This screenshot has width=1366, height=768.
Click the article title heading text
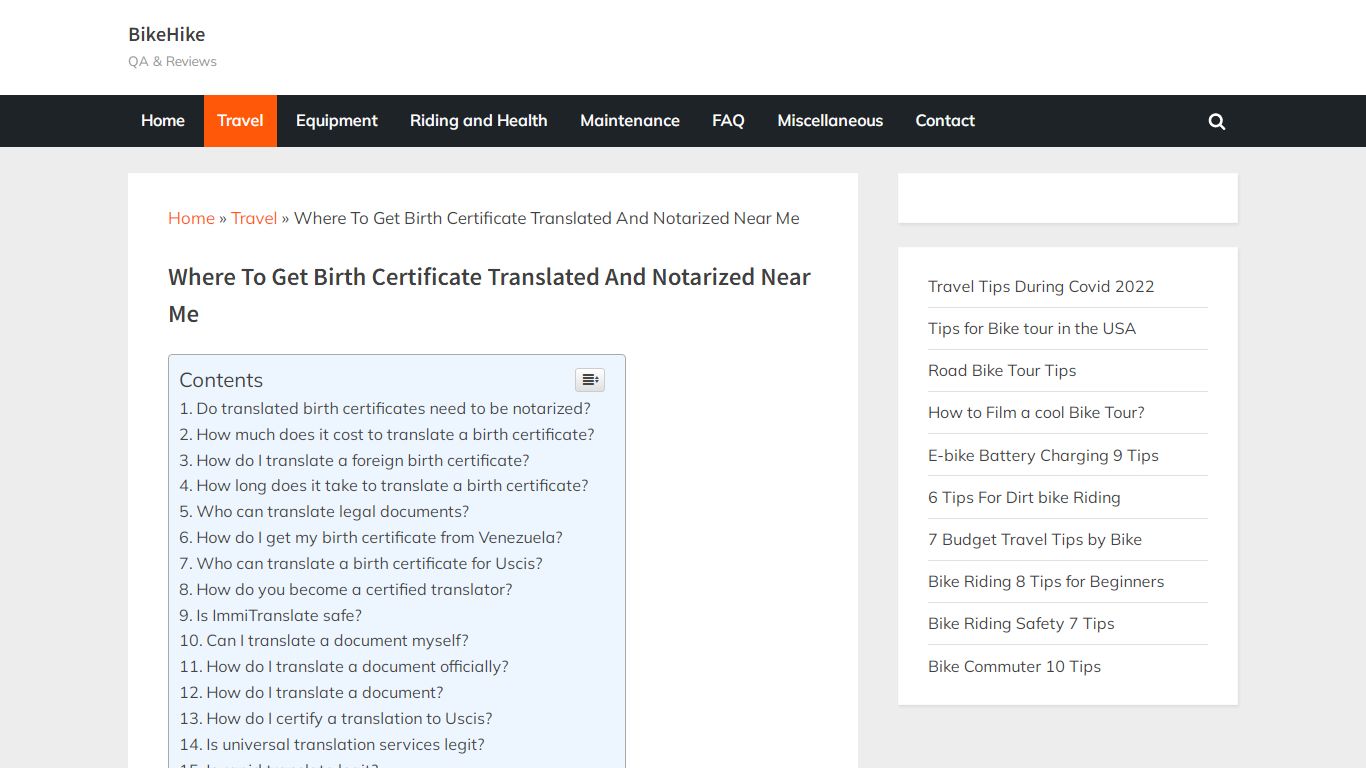click(x=489, y=295)
